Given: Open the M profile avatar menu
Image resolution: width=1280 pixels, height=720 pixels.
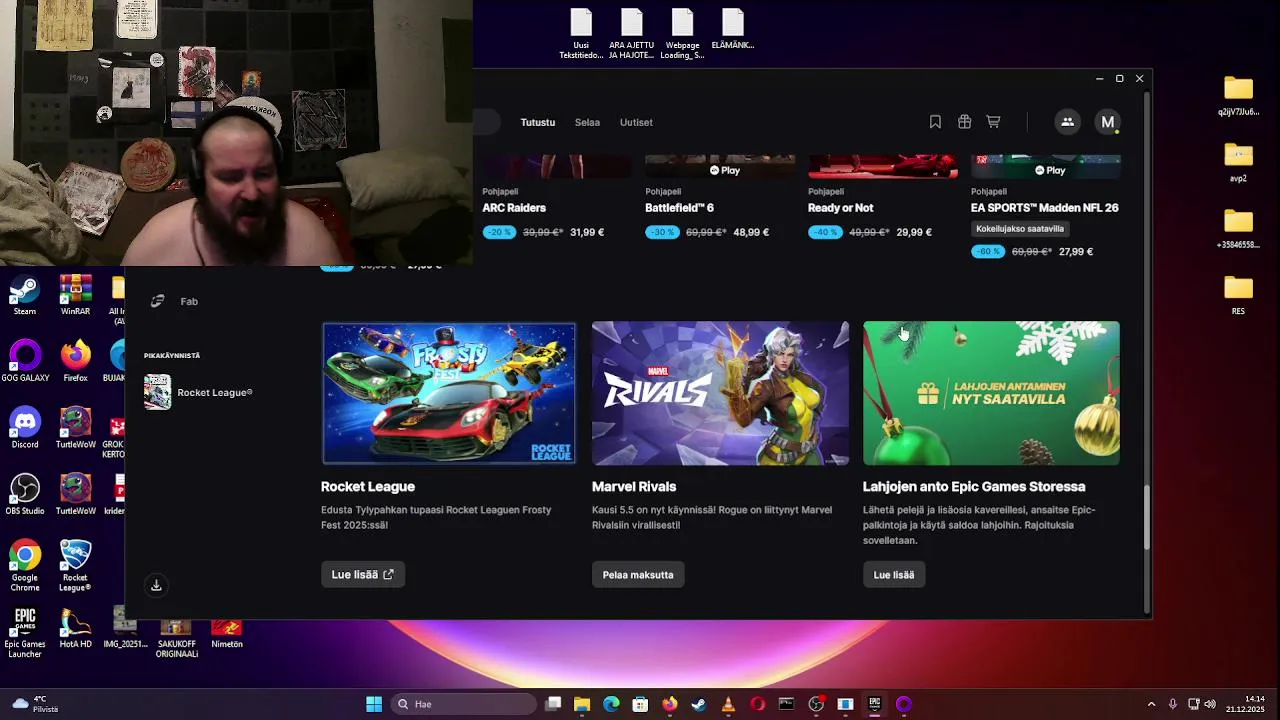Looking at the screenshot, I should coord(1107,122).
